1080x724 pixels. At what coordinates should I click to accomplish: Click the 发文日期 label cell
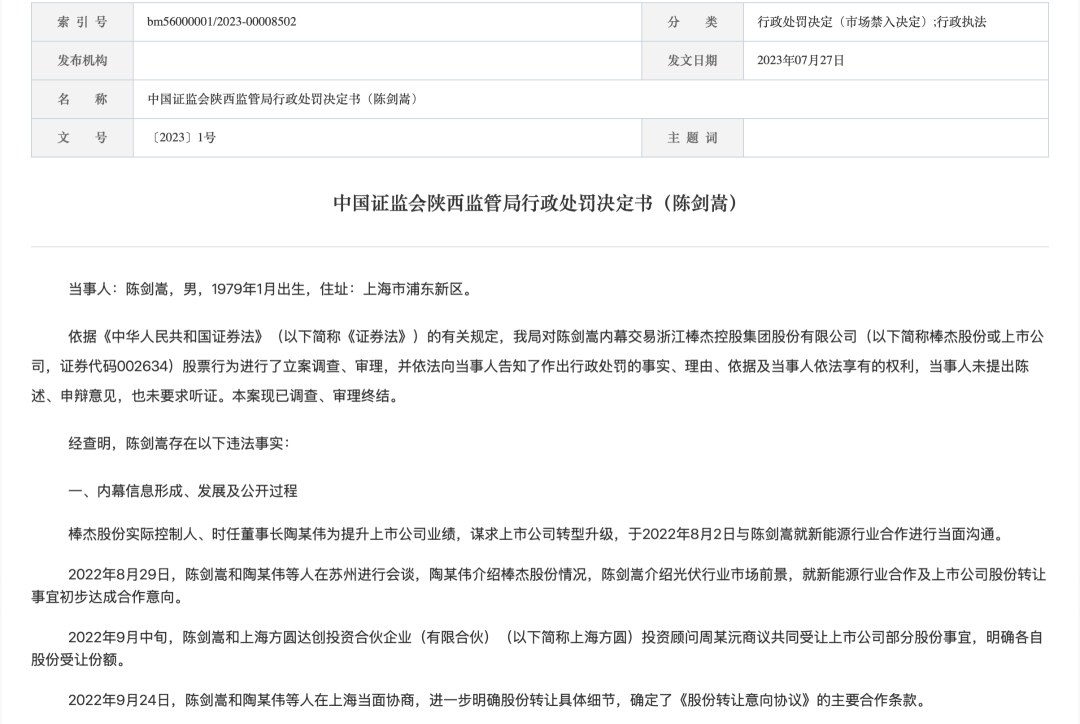[694, 60]
